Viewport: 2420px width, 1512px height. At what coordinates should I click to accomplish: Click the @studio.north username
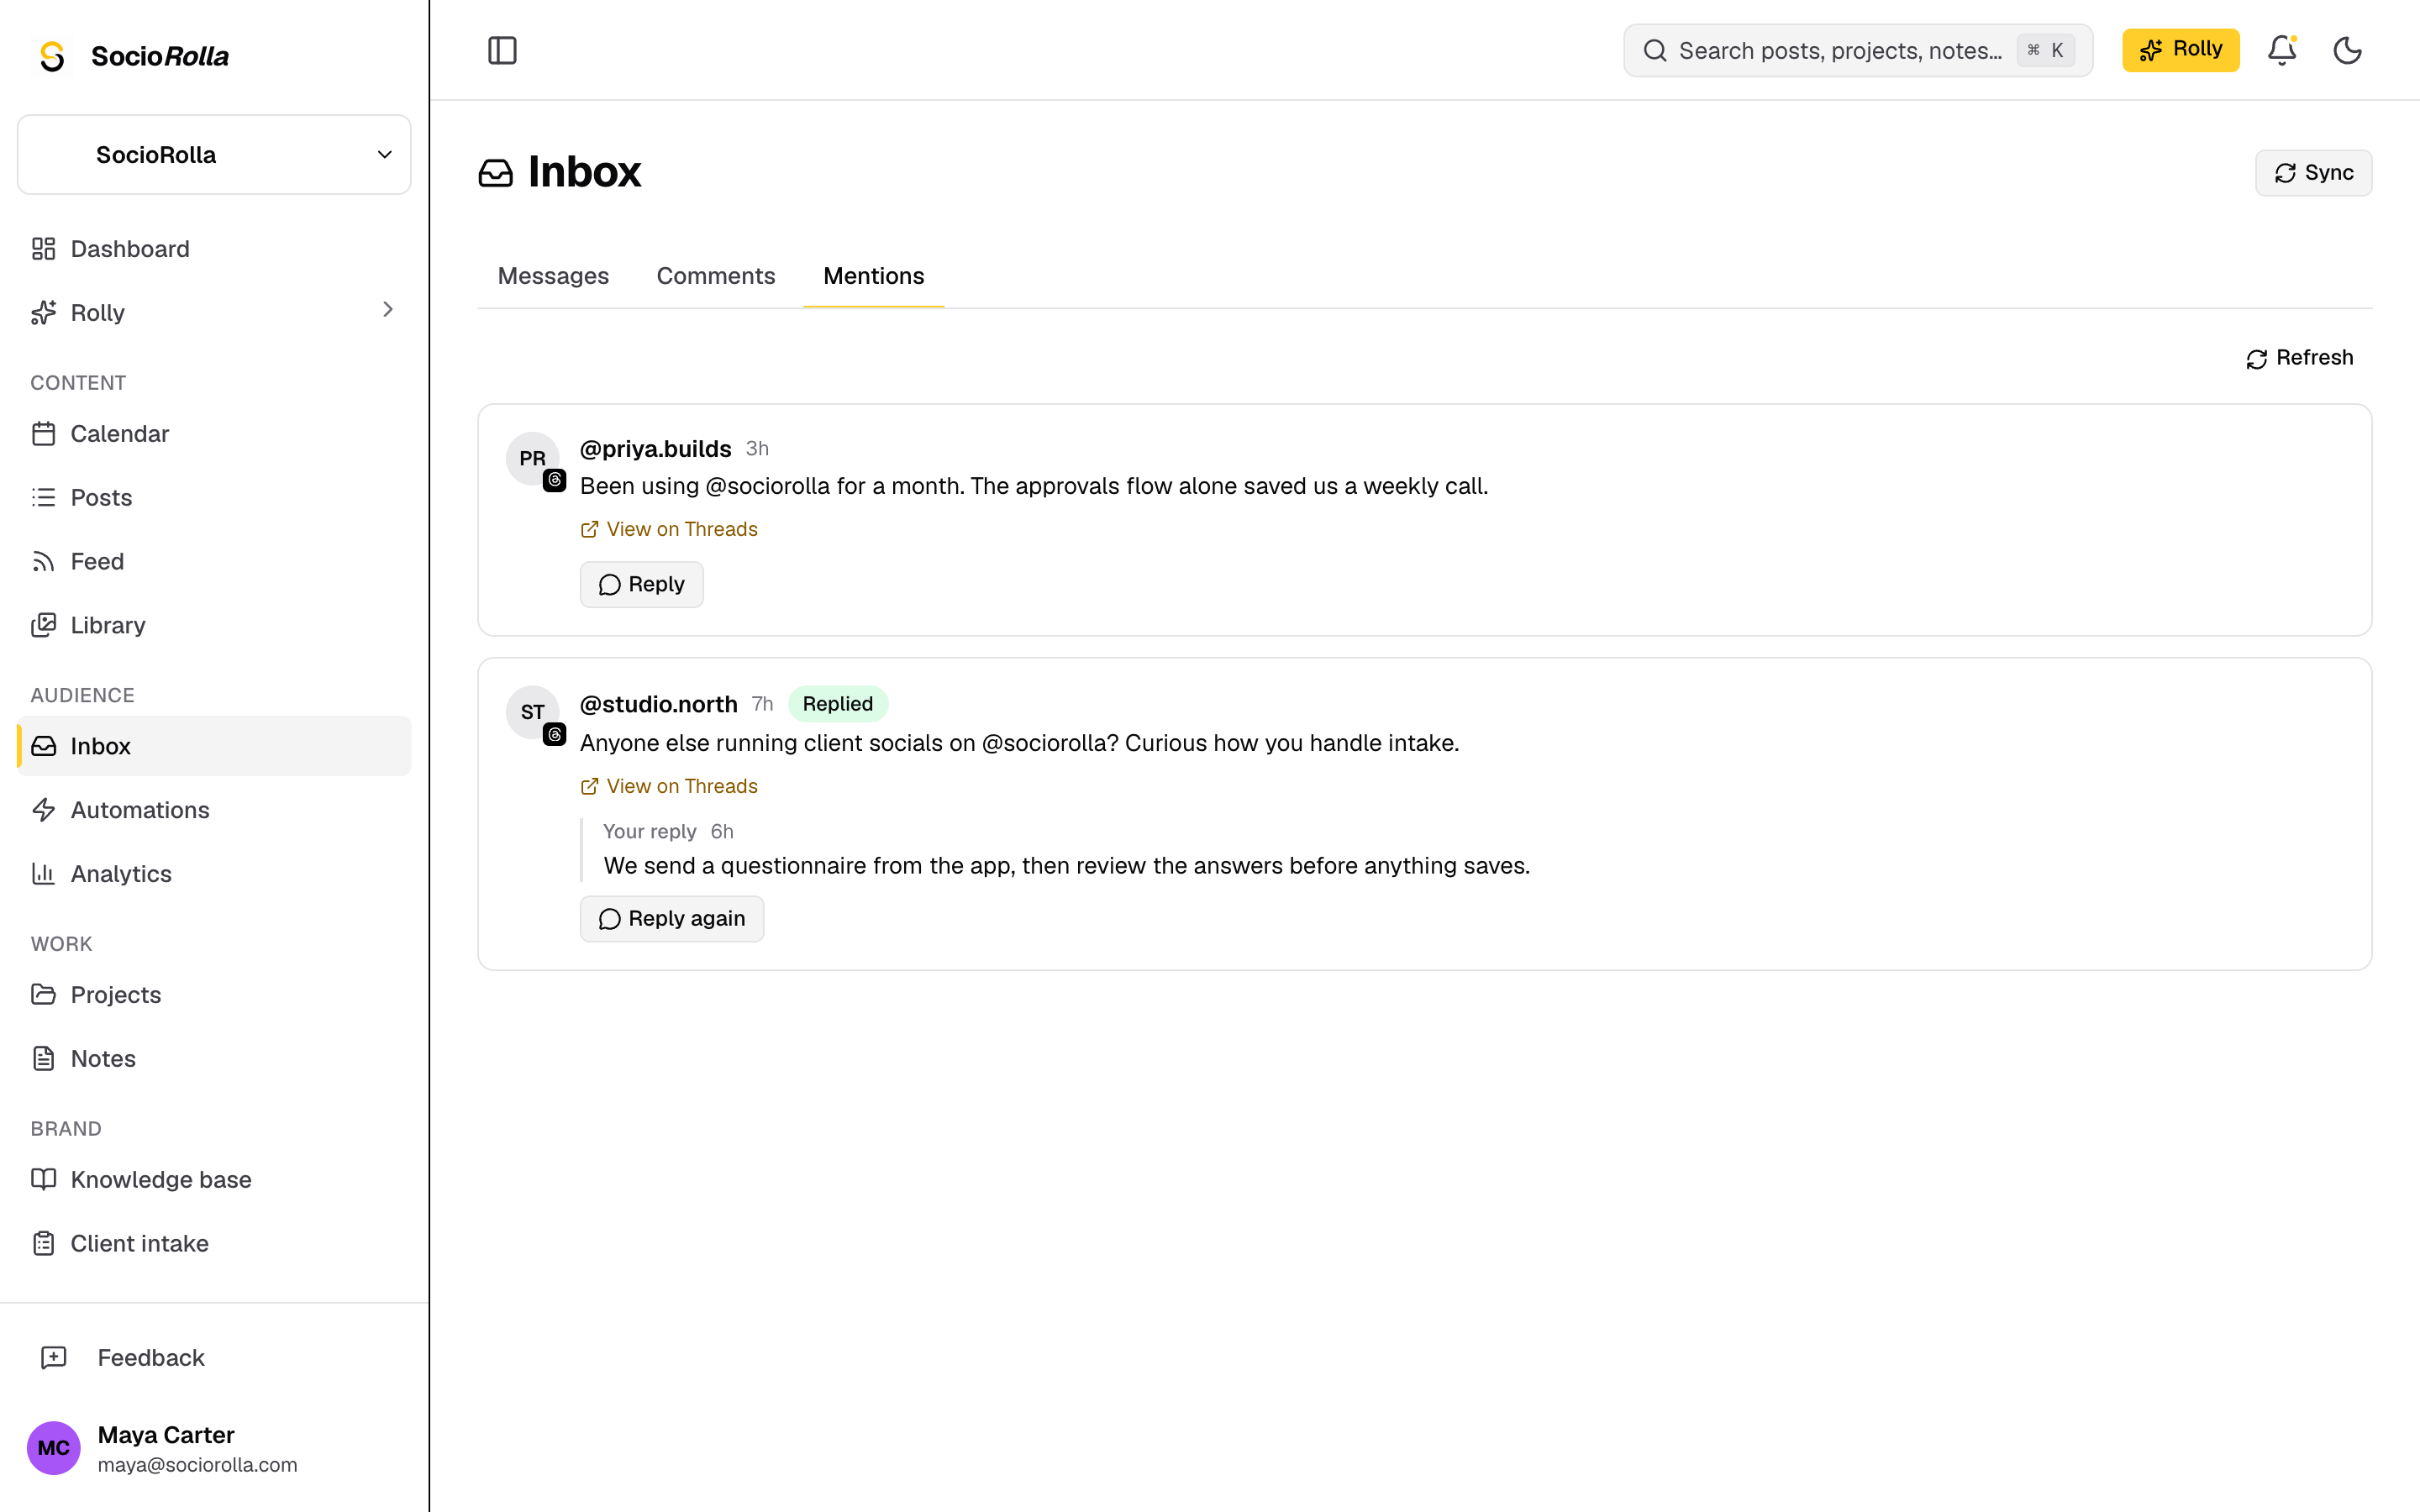pyautogui.click(x=659, y=704)
